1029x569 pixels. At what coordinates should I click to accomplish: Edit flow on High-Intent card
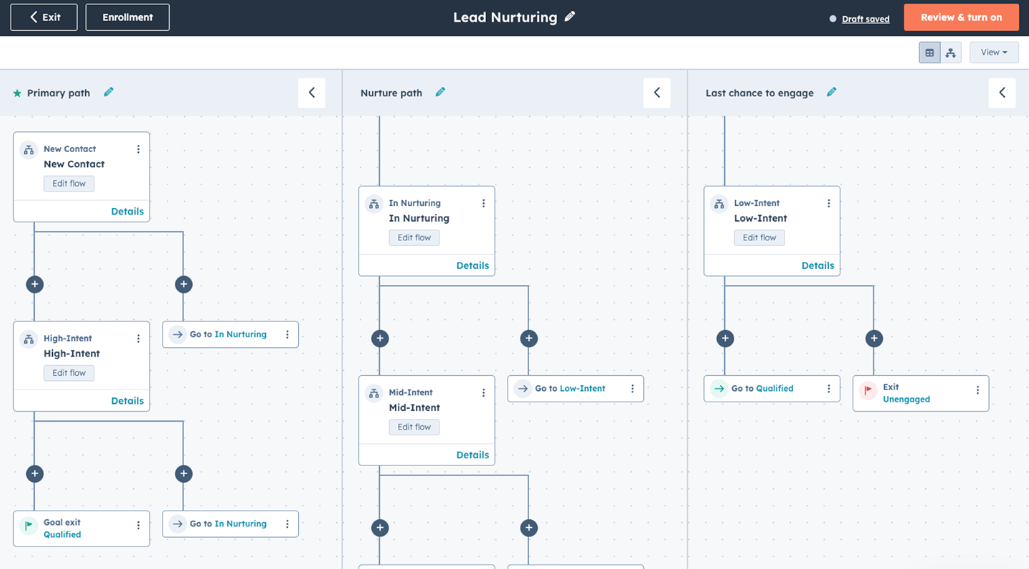(x=69, y=373)
